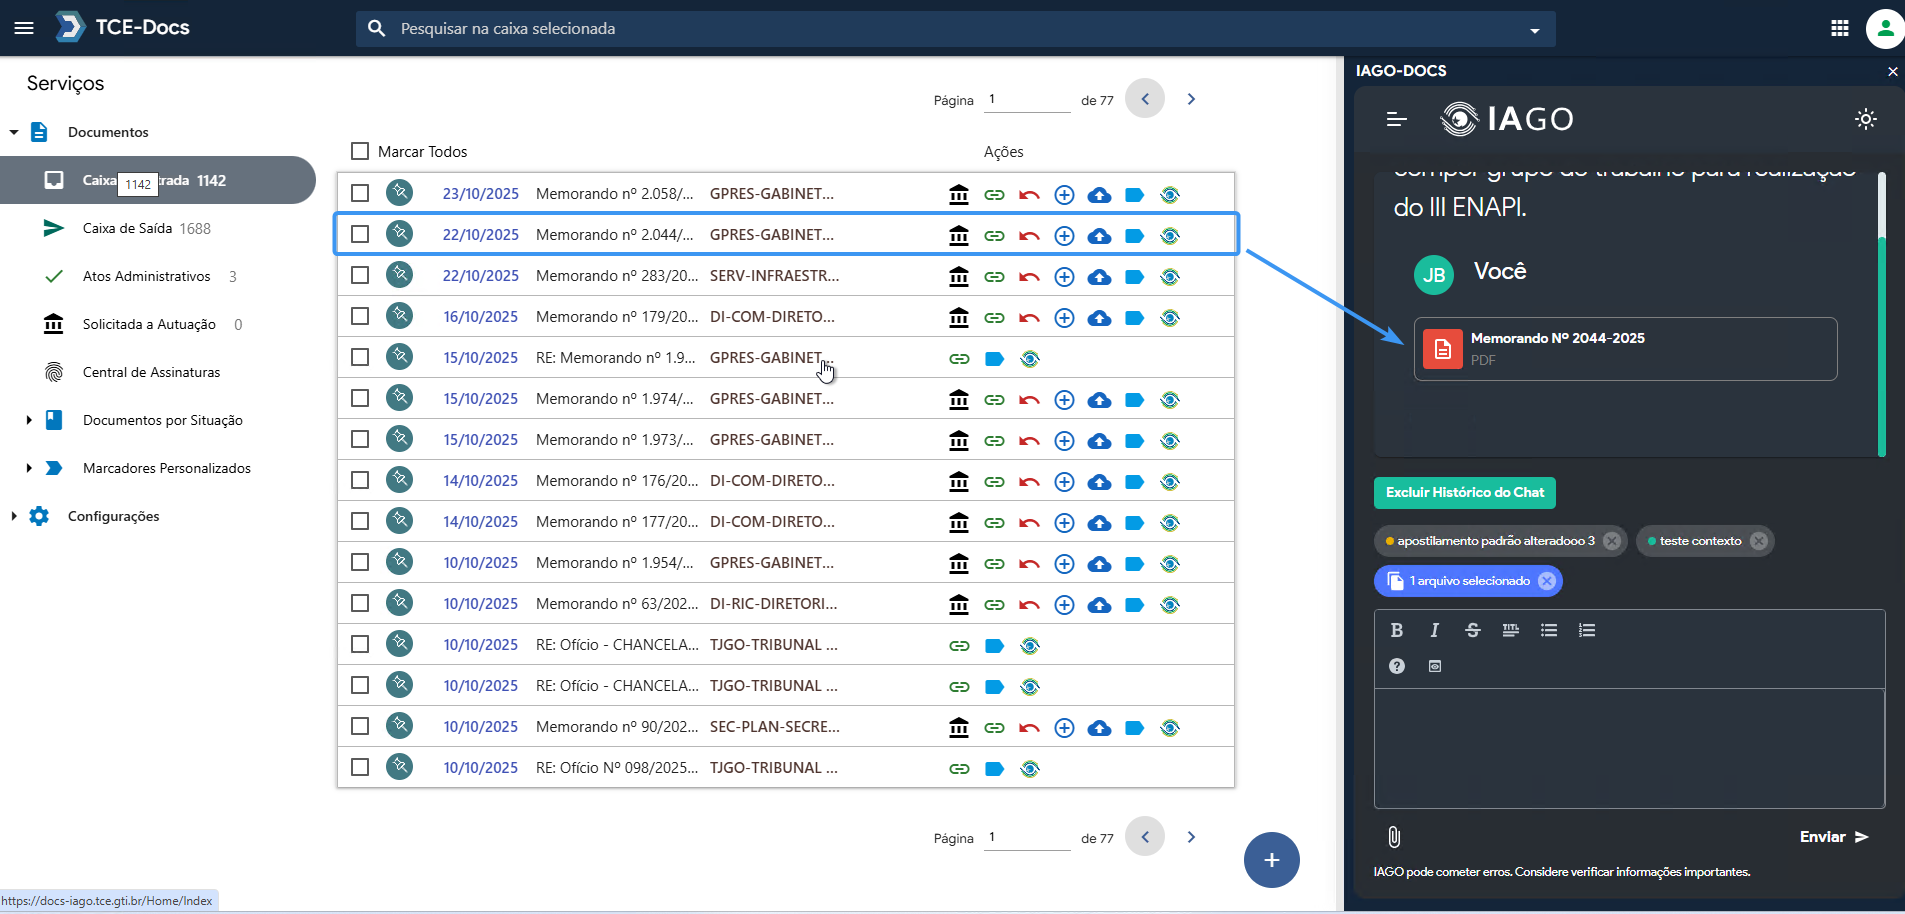The image size is (1905, 914).
Task: Click the hamburger menu icon beside TCE-Docs
Action: coord(24,28)
